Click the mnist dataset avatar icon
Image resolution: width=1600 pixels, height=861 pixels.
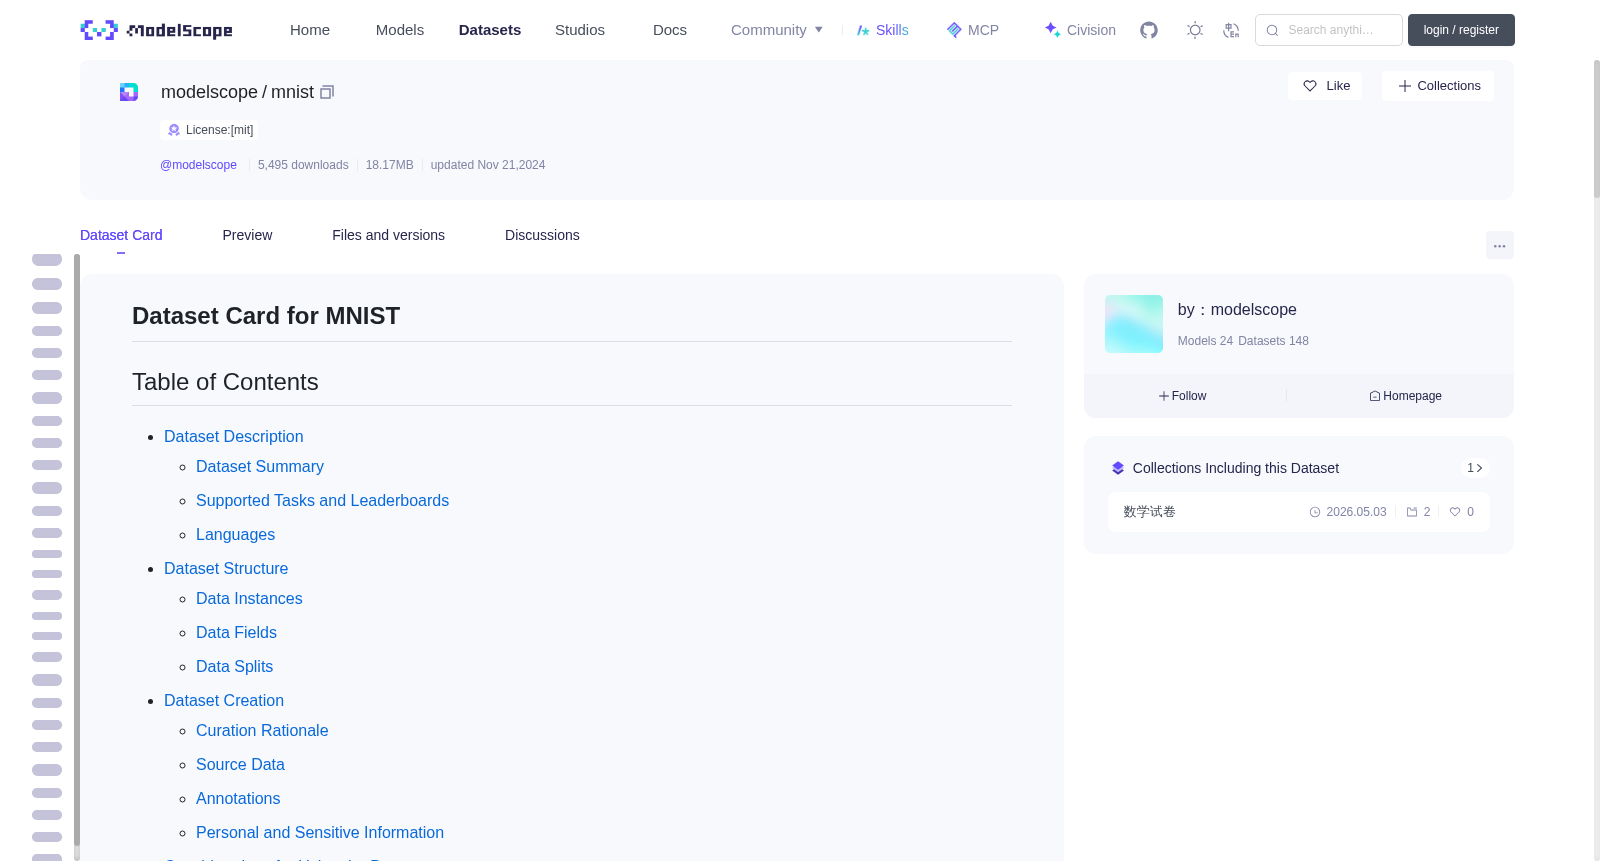click(129, 92)
